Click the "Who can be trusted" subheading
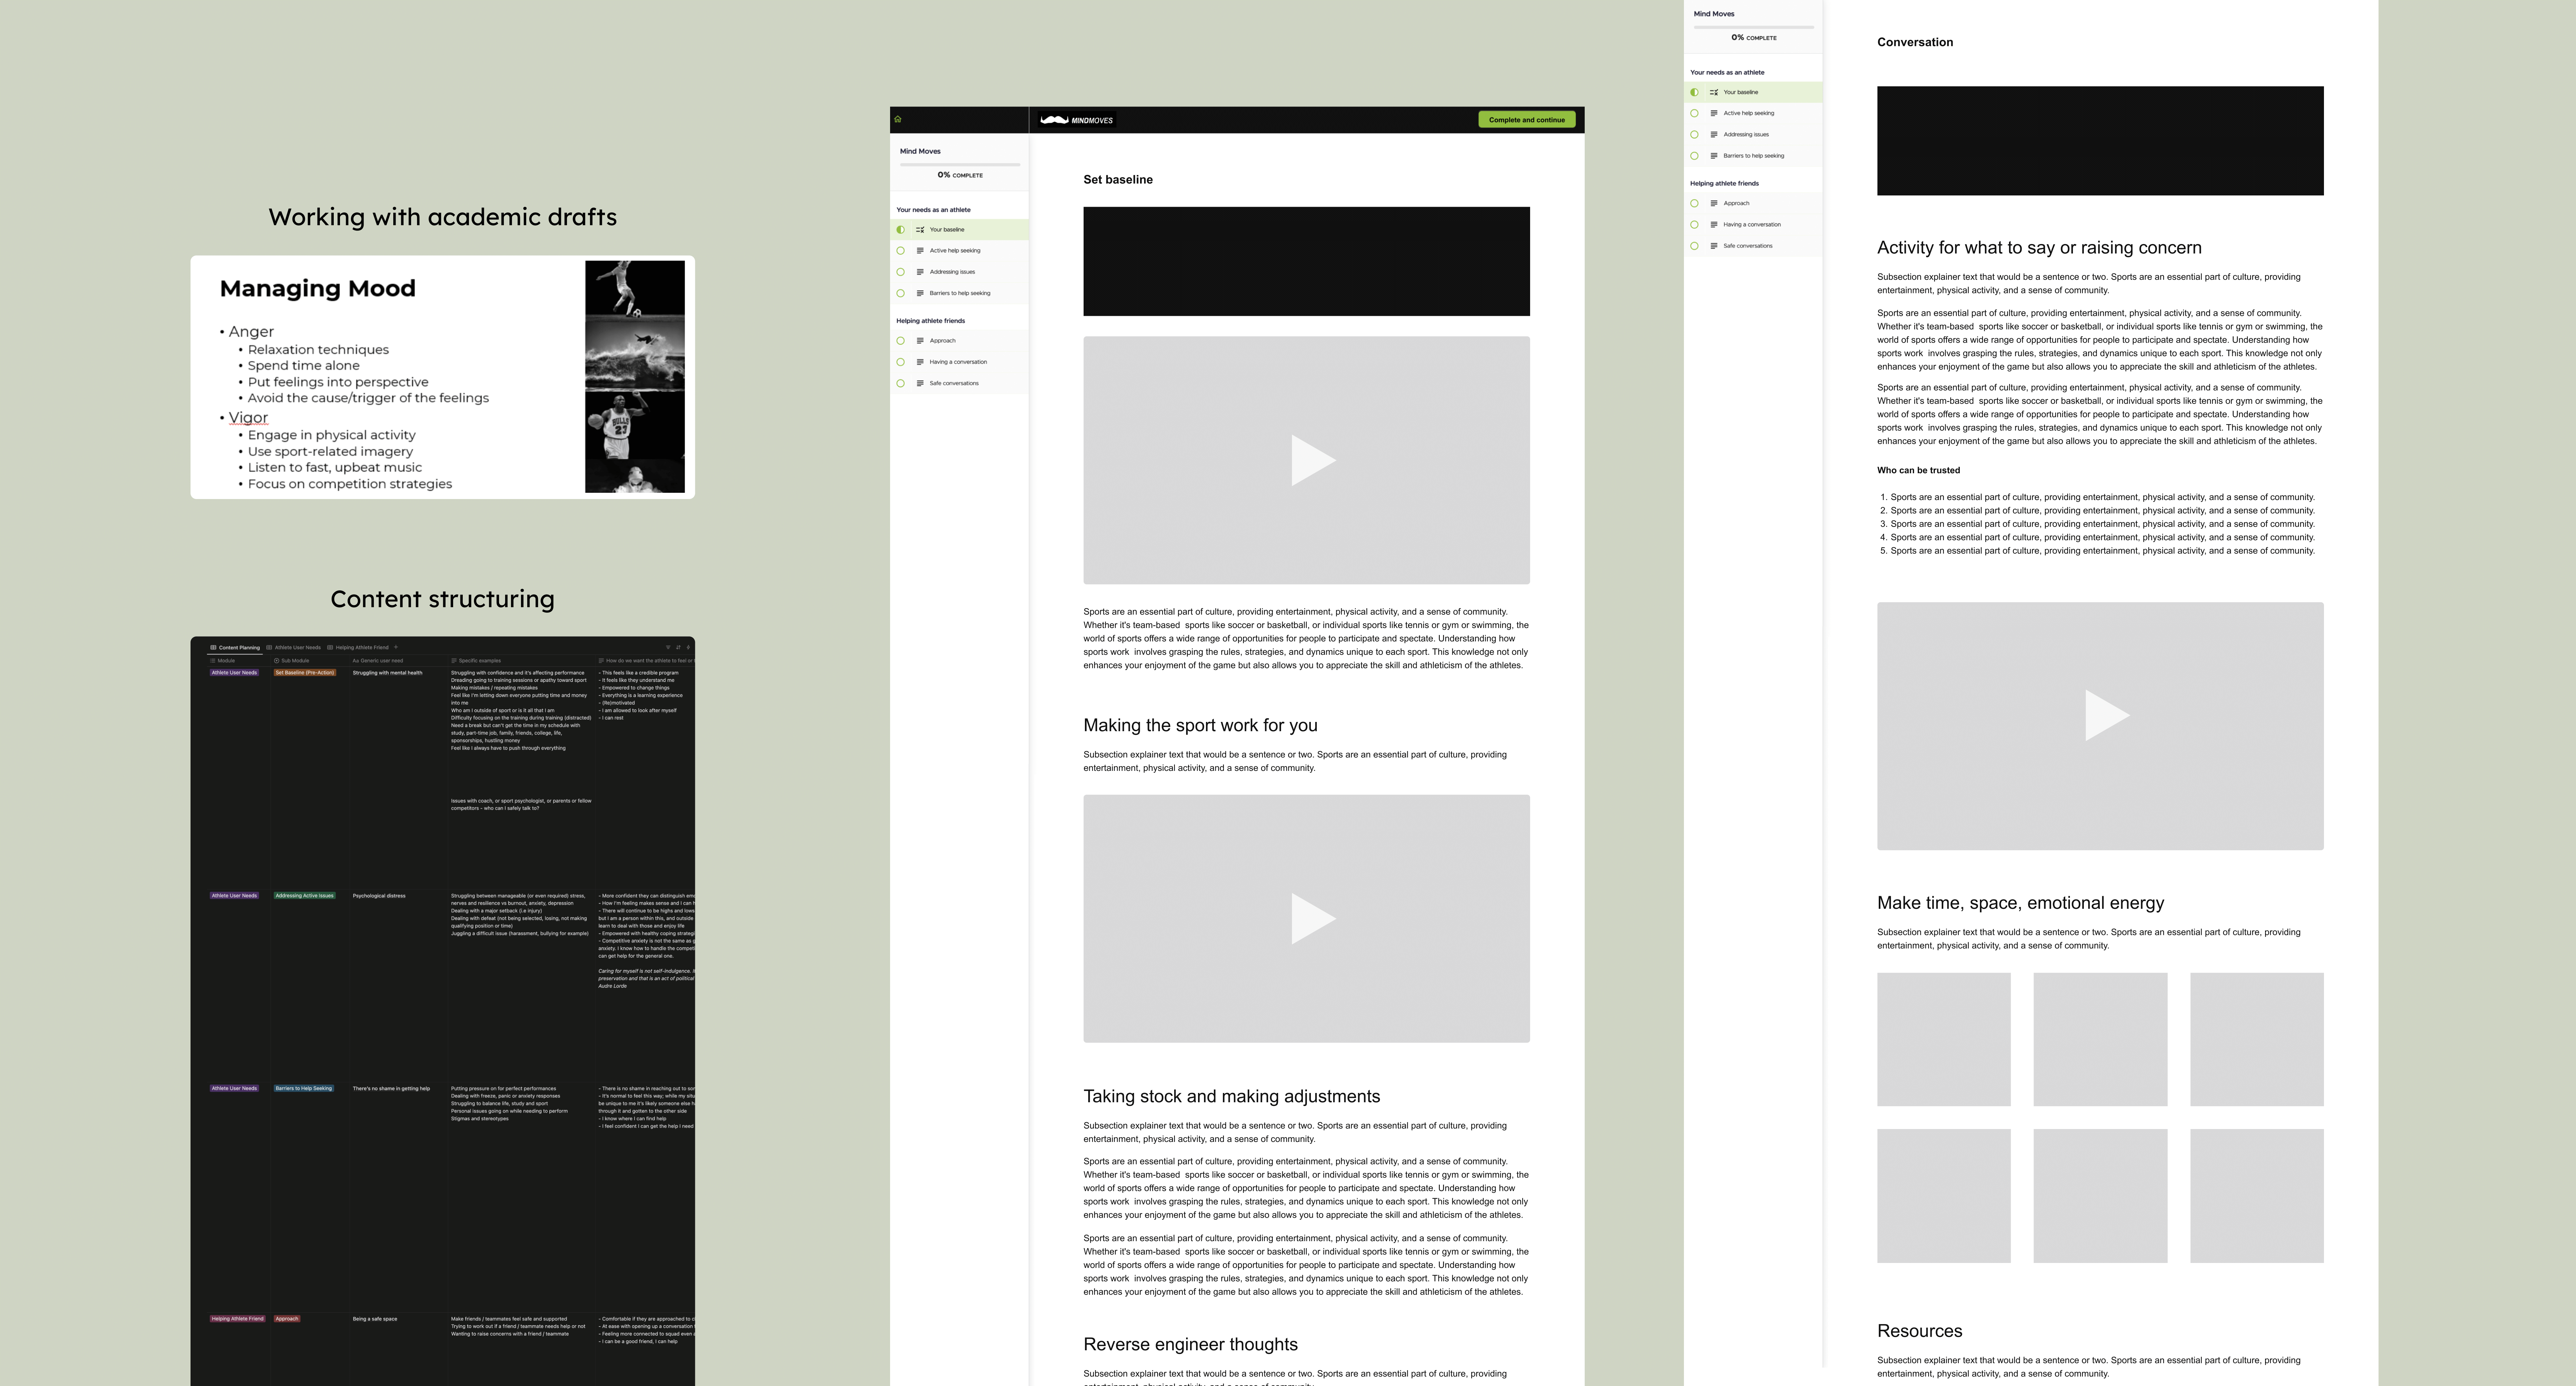Image resolution: width=2576 pixels, height=1386 pixels. coord(1918,470)
